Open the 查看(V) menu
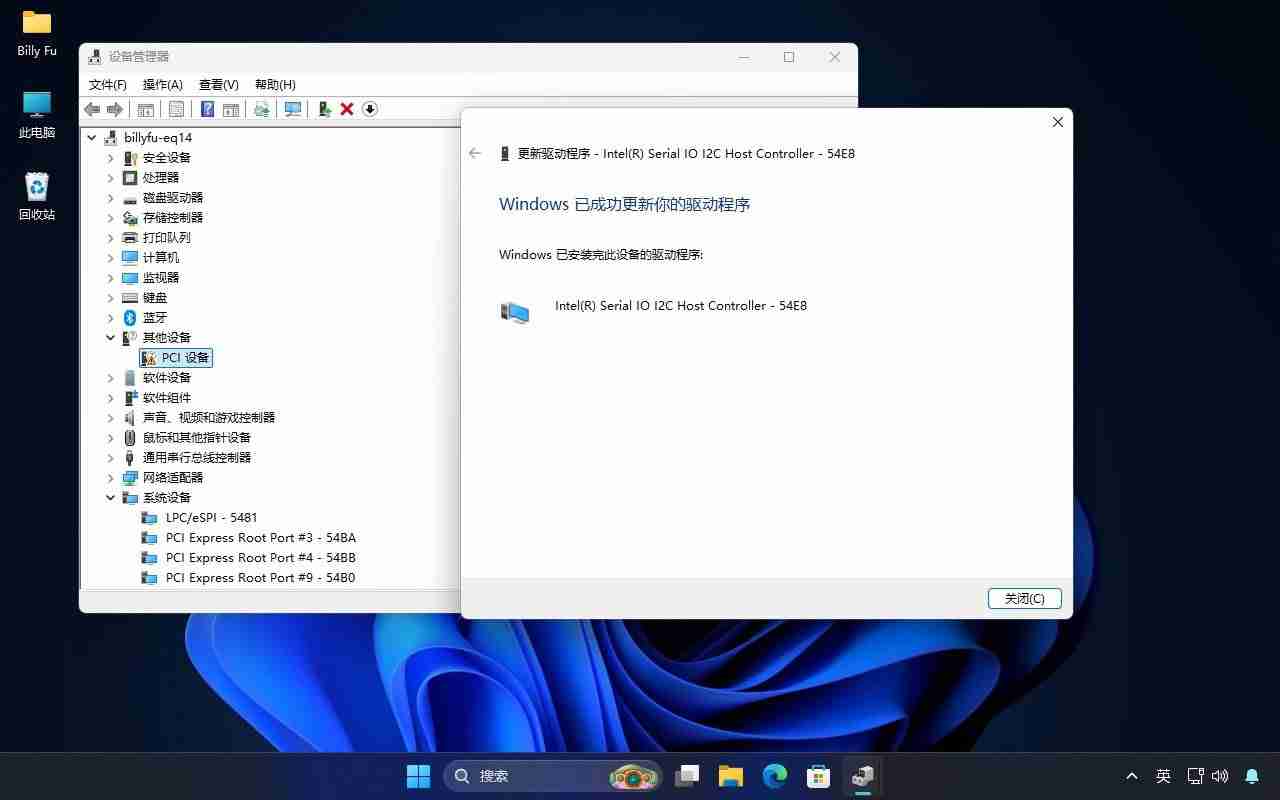This screenshot has height=800, width=1280. 218,84
